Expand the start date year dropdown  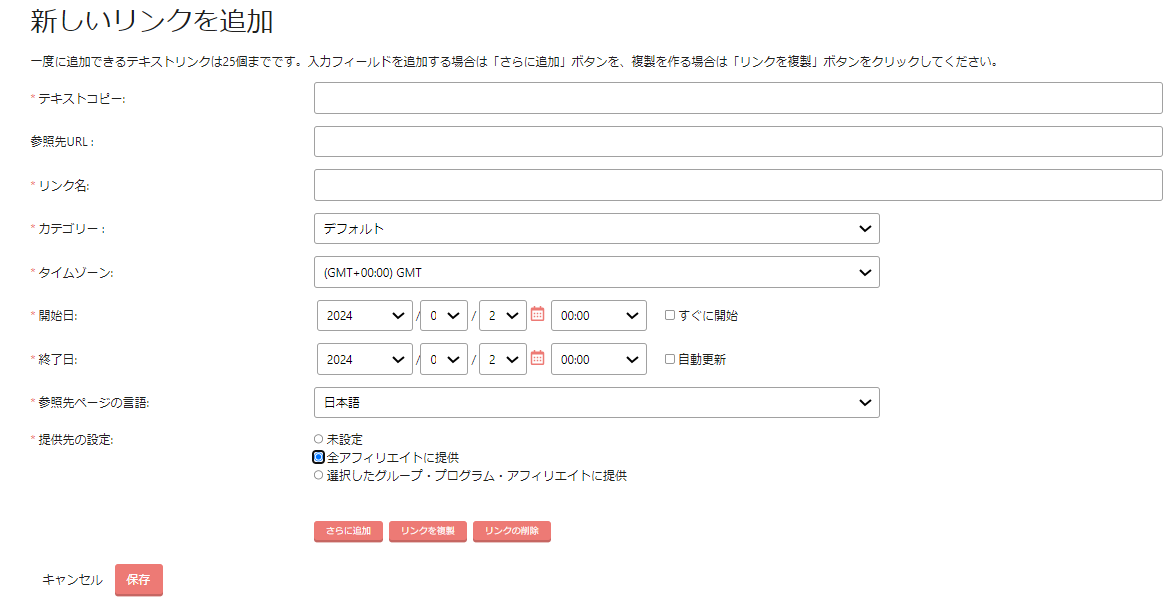[x=364, y=315]
